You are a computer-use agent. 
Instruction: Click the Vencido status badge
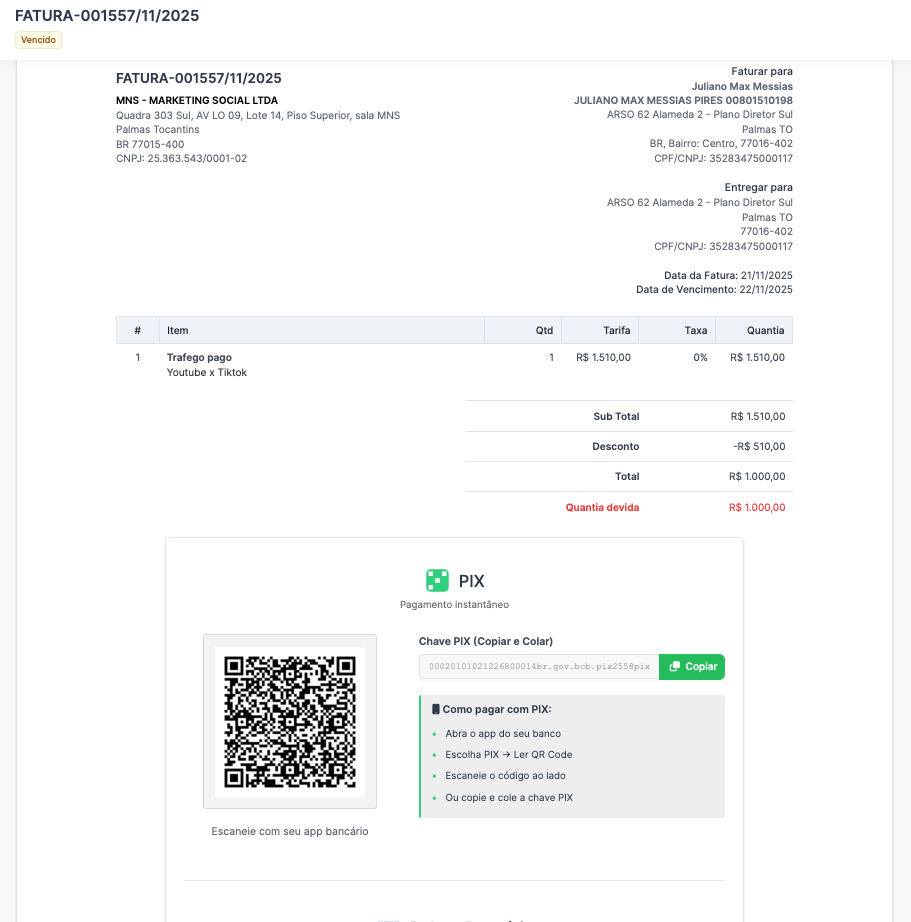pos(37,39)
